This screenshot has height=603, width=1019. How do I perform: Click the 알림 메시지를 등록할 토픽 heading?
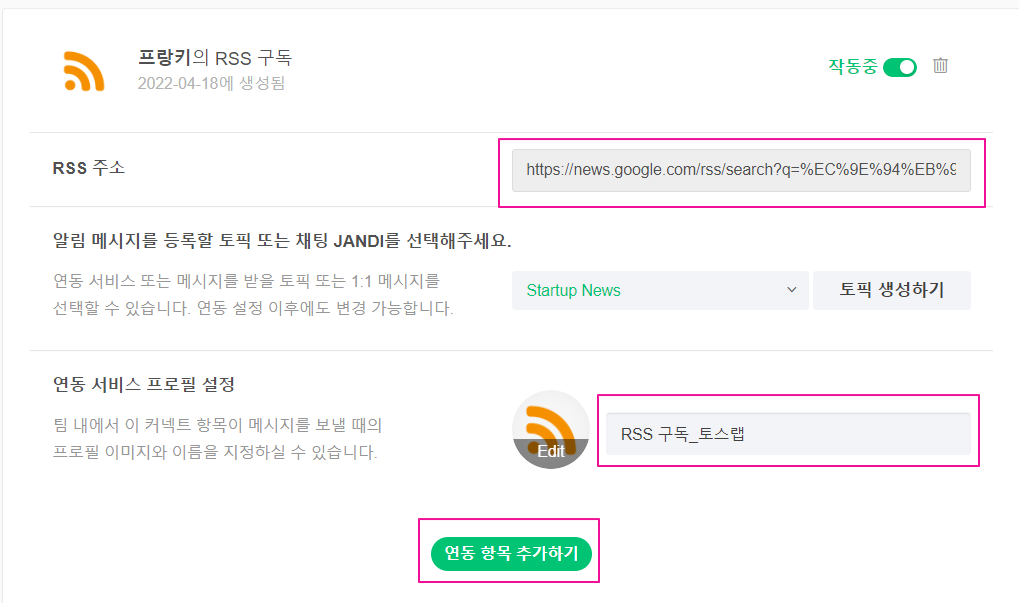click(x=288, y=241)
